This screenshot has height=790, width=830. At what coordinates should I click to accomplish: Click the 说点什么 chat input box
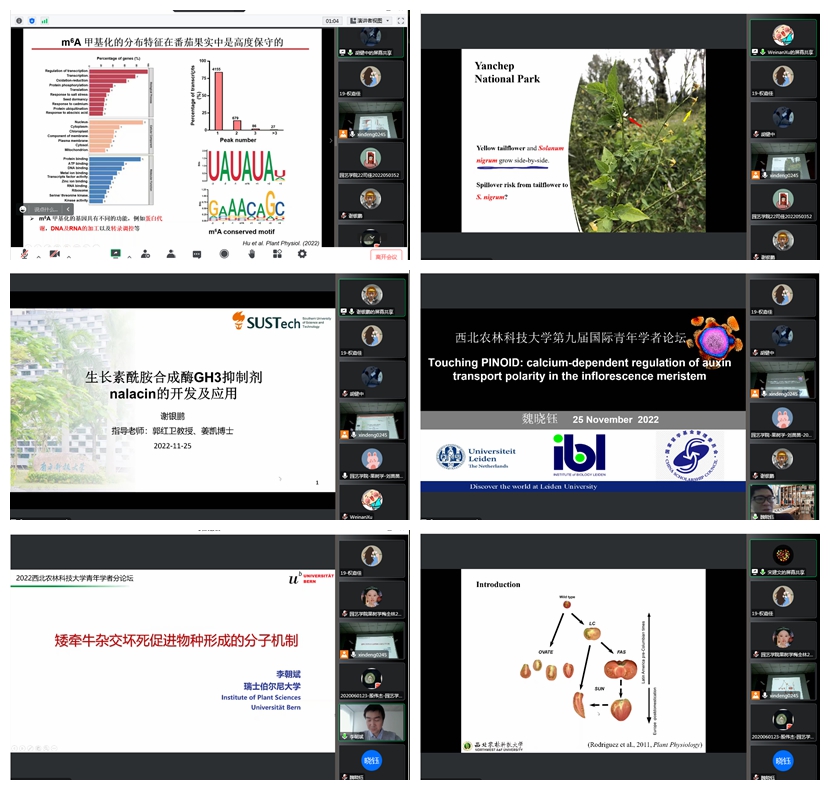48,209
